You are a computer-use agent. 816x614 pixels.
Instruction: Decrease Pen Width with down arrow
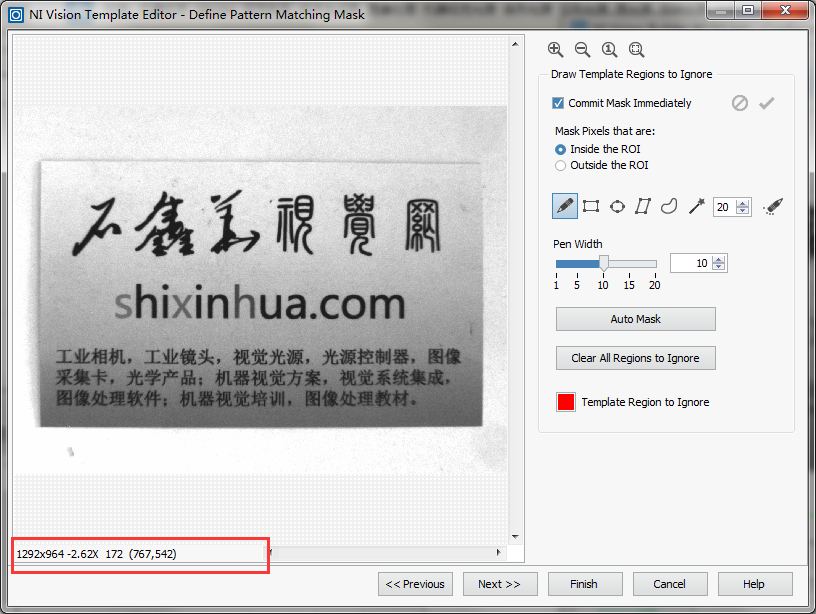[x=719, y=267]
